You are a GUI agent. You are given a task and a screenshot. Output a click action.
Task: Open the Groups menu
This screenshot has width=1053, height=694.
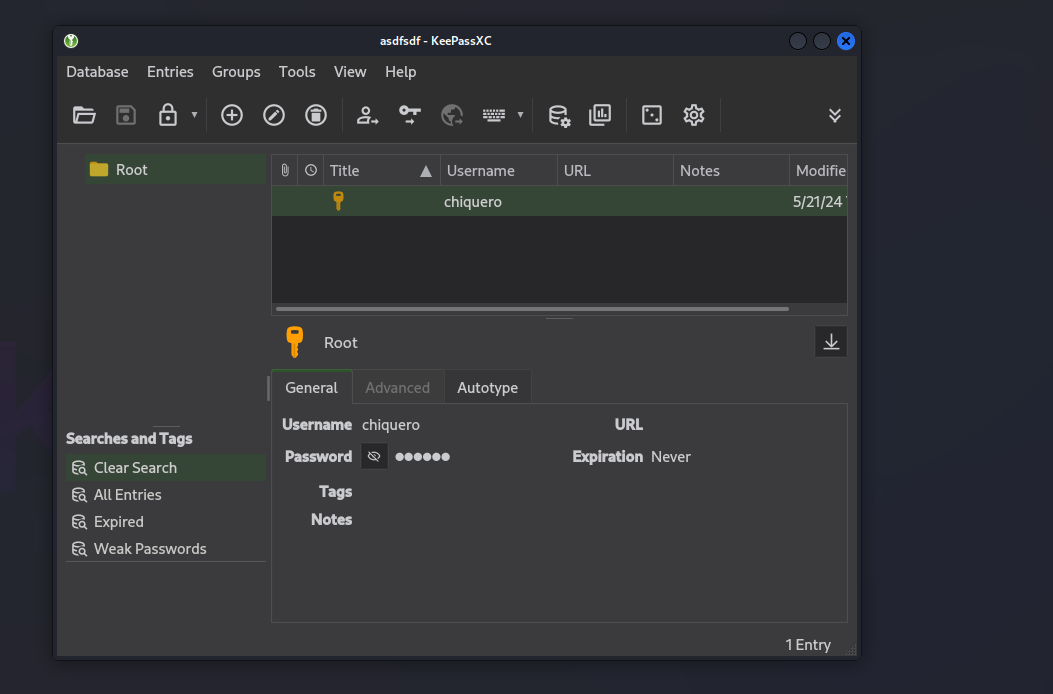coord(236,72)
